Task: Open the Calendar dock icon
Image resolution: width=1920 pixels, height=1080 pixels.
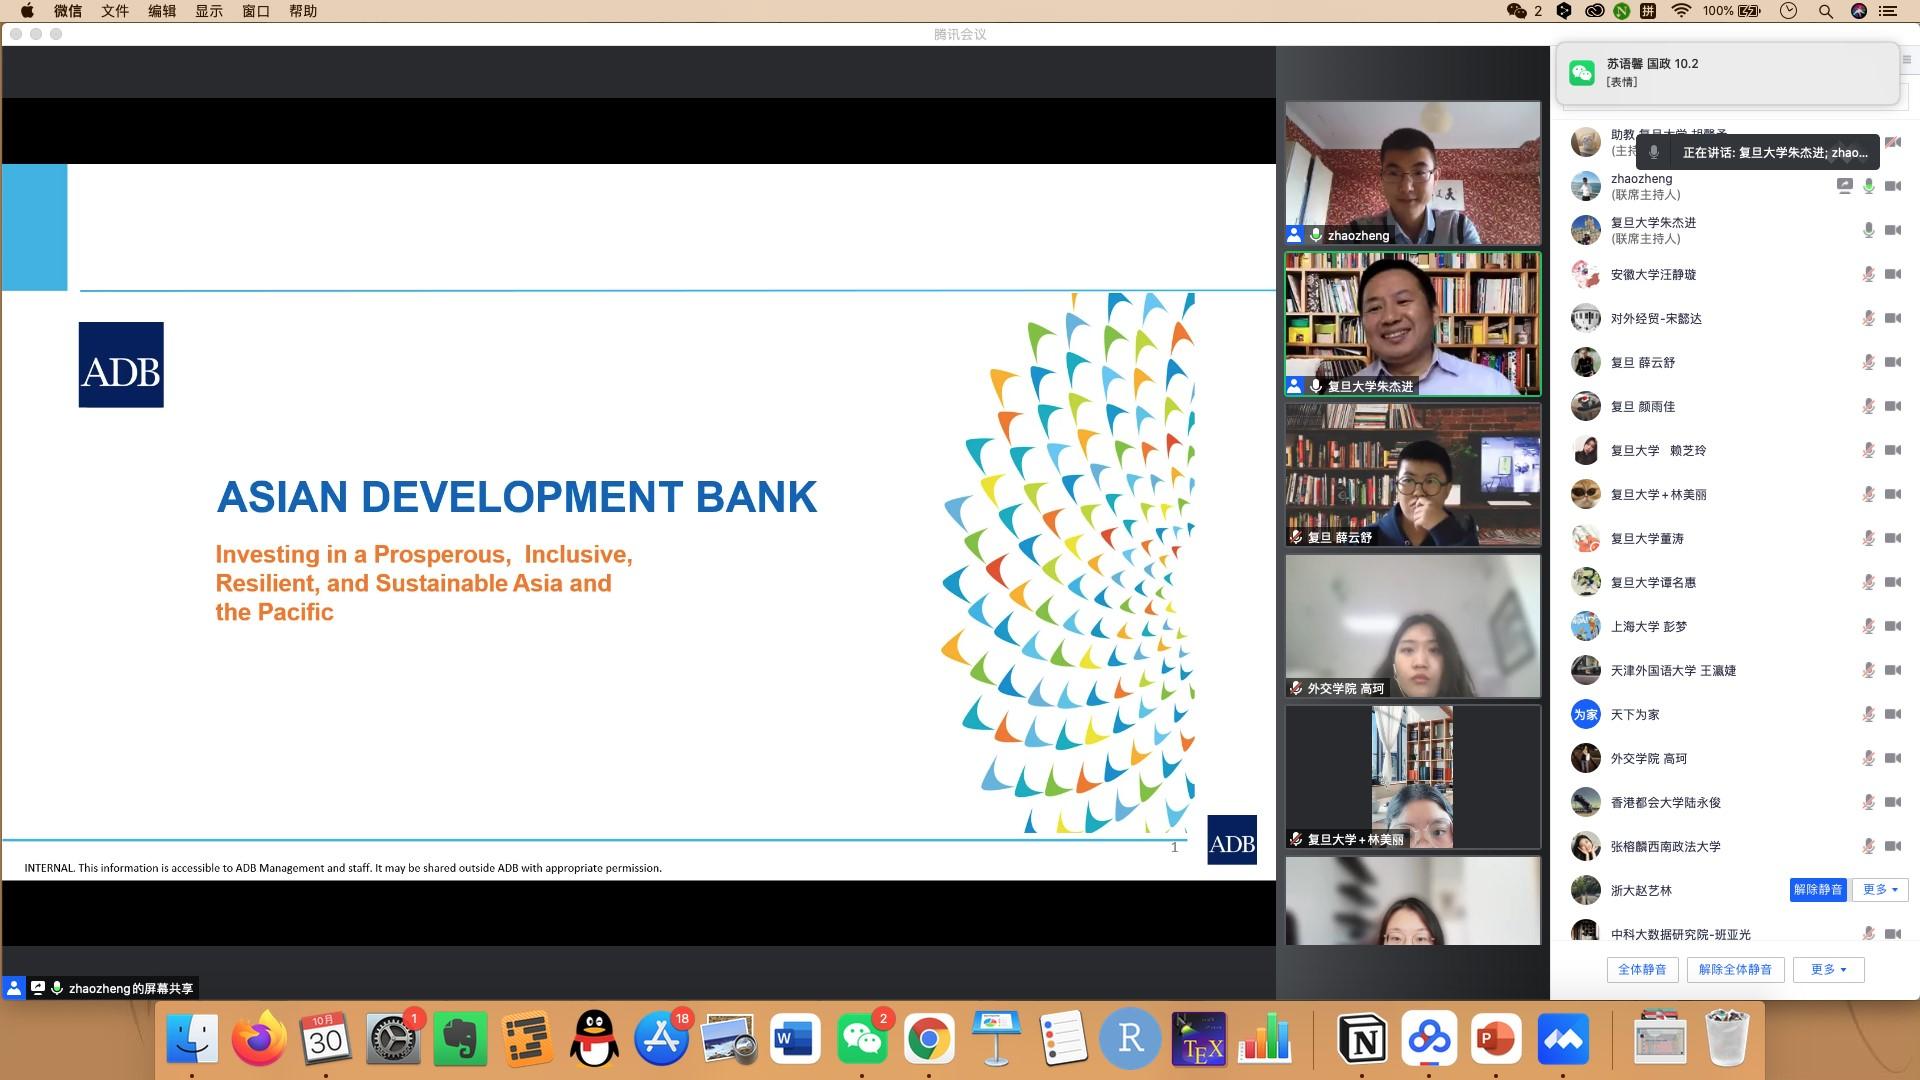Action: tap(325, 1039)
